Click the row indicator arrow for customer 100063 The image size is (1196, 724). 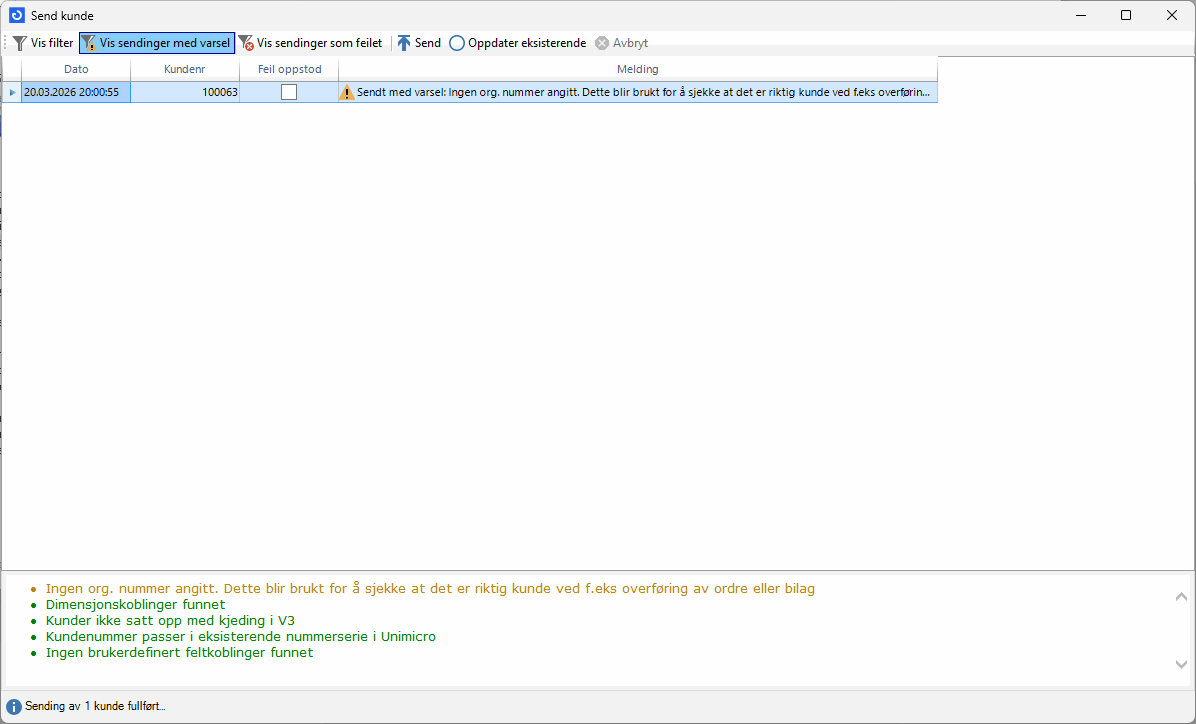[x=12, y=92]
